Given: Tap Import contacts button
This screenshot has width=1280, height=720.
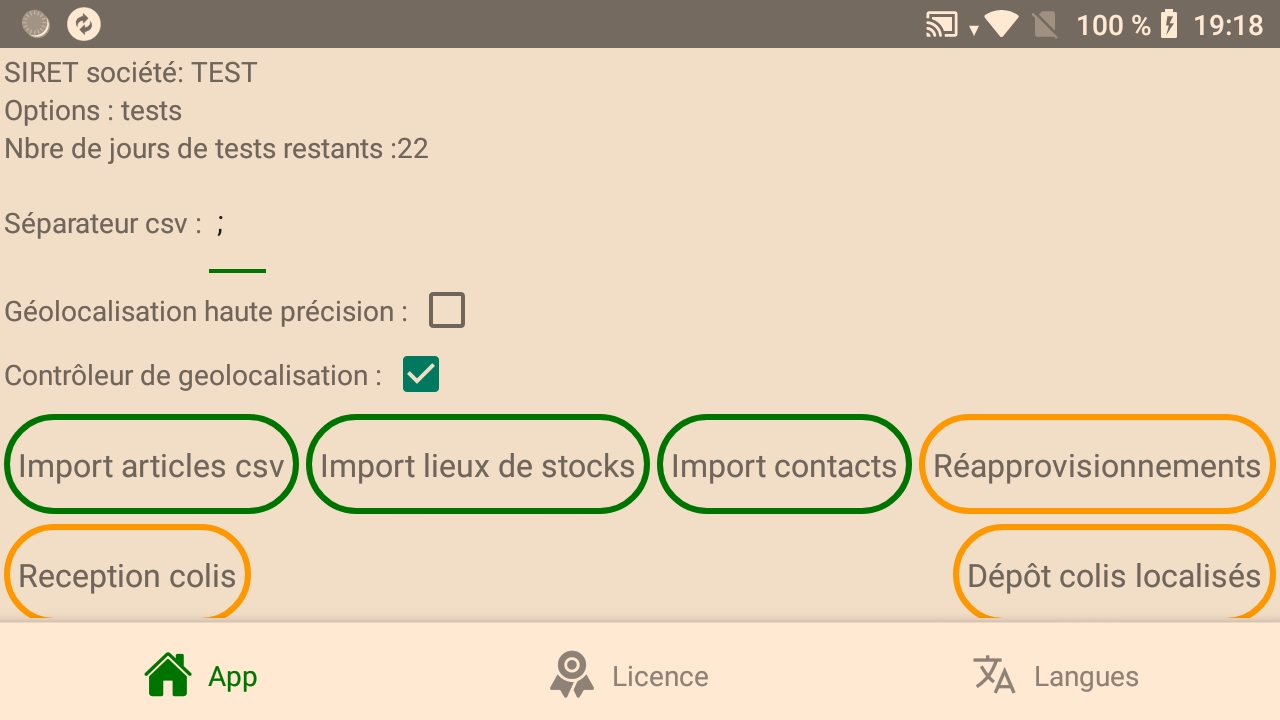Looking at the screenshot, I should (x=784, y=465).
